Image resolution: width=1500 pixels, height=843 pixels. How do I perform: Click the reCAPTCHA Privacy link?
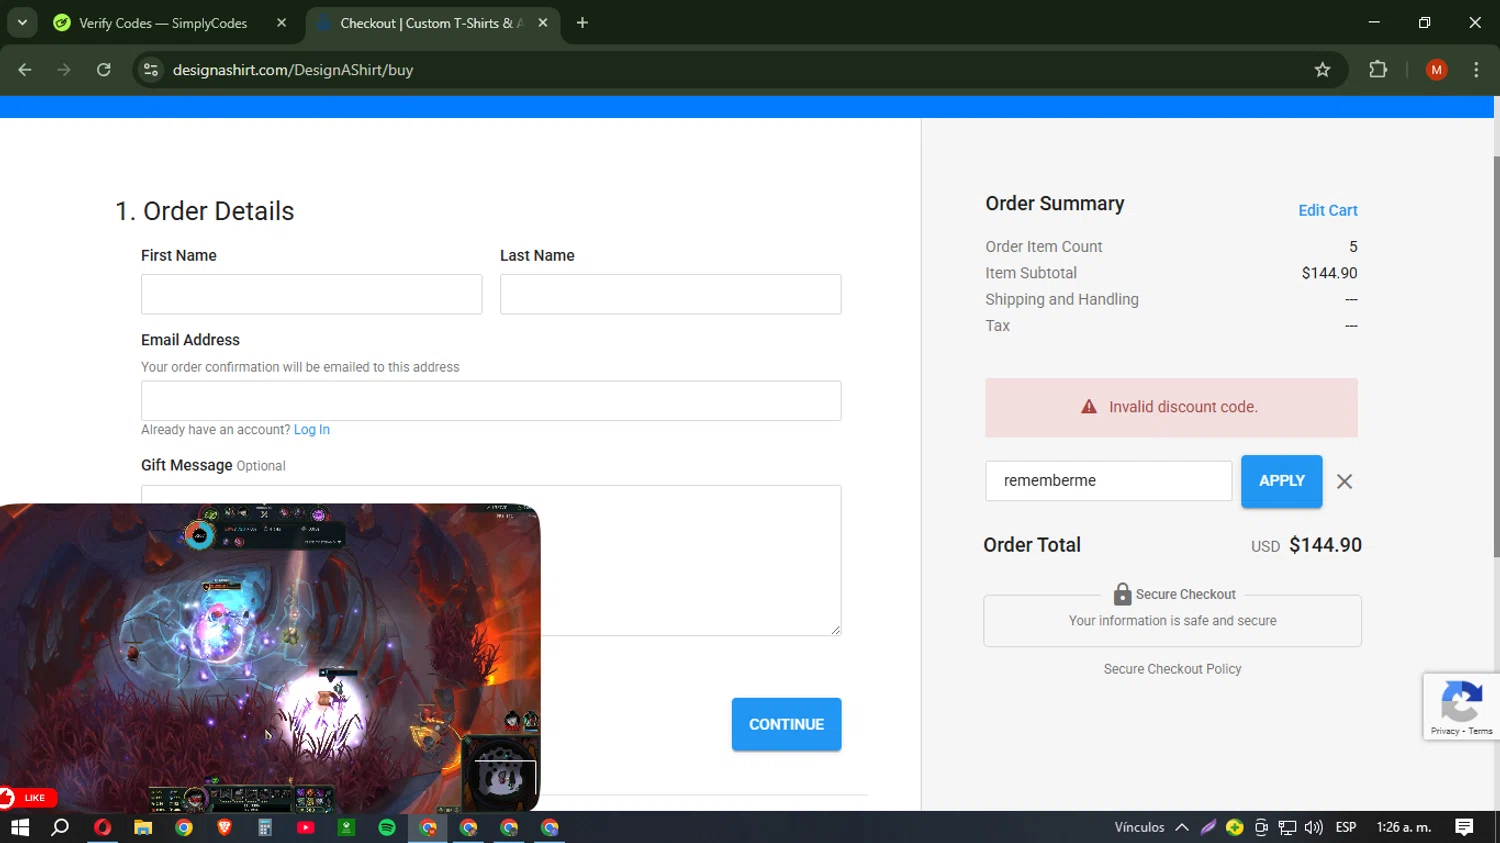1444,731
